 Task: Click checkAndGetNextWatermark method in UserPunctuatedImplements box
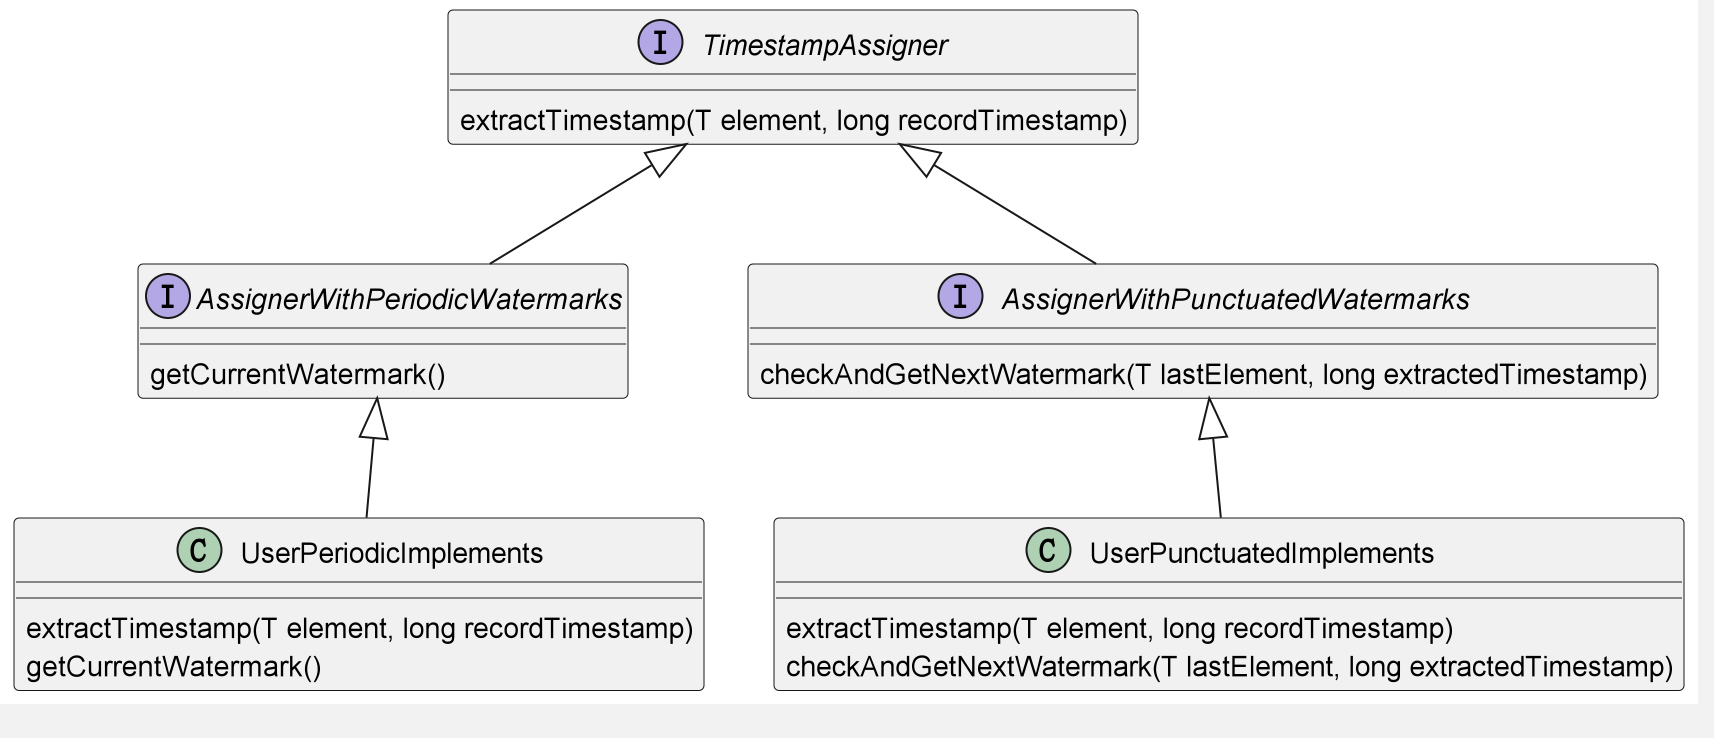point(1228,667)
